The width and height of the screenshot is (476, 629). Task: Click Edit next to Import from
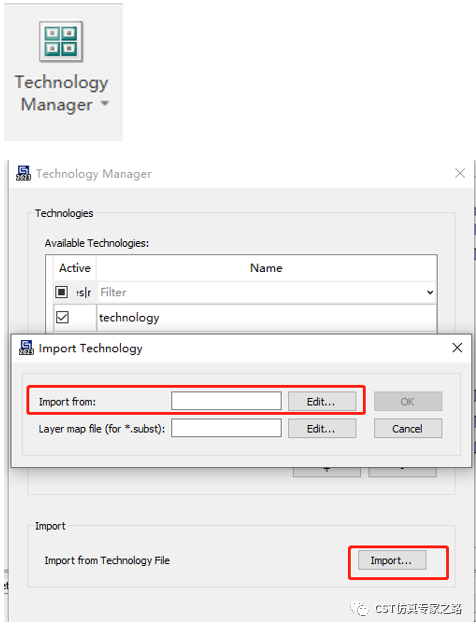(322, 402)
